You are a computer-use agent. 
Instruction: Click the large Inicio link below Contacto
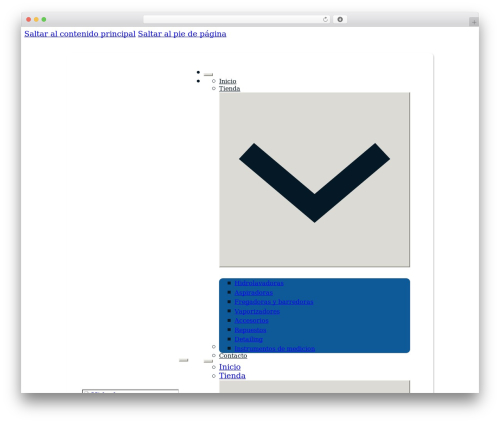[230, 367]
